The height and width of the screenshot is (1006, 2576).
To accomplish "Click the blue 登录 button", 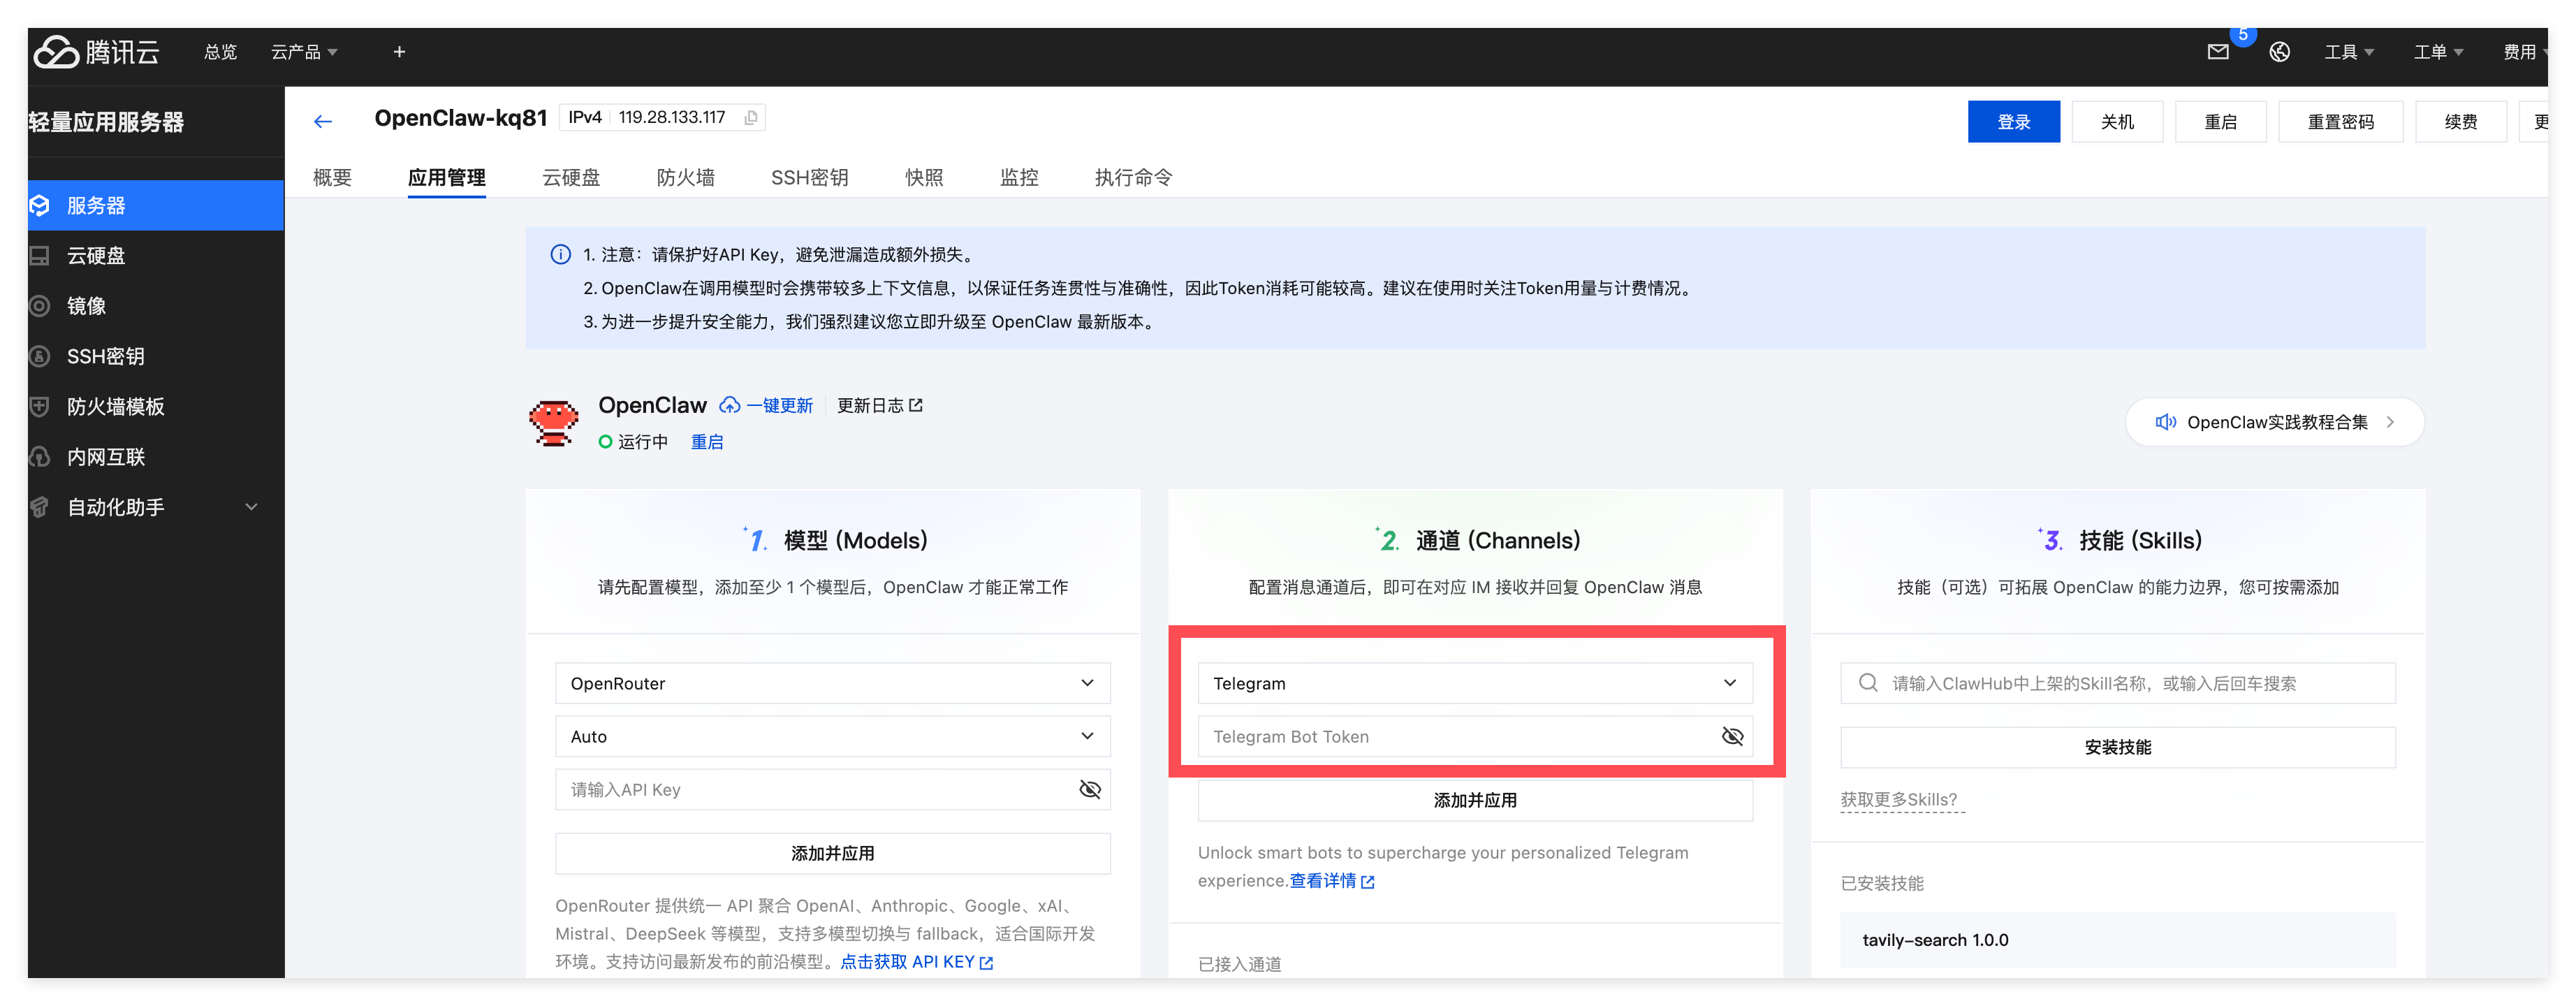I will tap(2012, 122).
